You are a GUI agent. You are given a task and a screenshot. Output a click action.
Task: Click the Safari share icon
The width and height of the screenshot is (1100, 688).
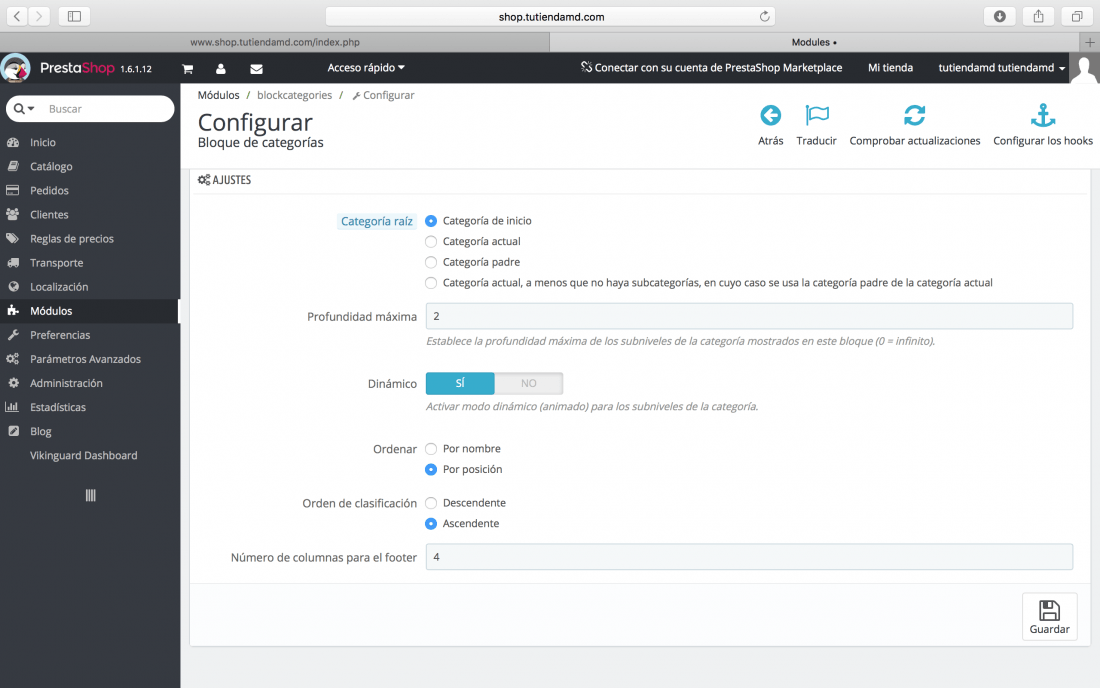(1038, 16)
